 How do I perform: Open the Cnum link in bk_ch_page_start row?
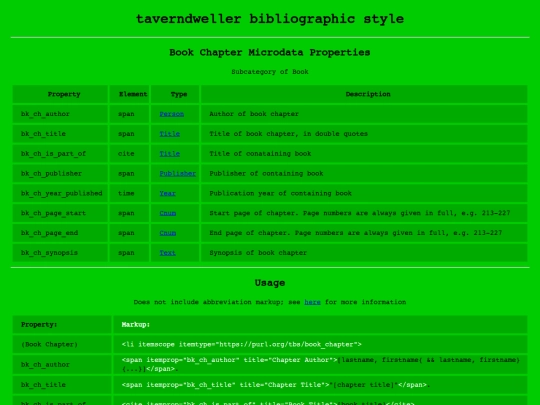[167, 213]
